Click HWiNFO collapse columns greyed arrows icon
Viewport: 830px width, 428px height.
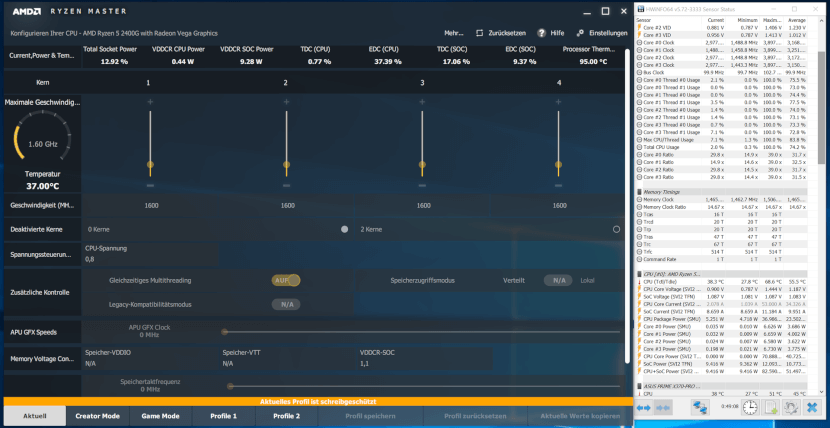pyautogui.click(x=663, y=407)
